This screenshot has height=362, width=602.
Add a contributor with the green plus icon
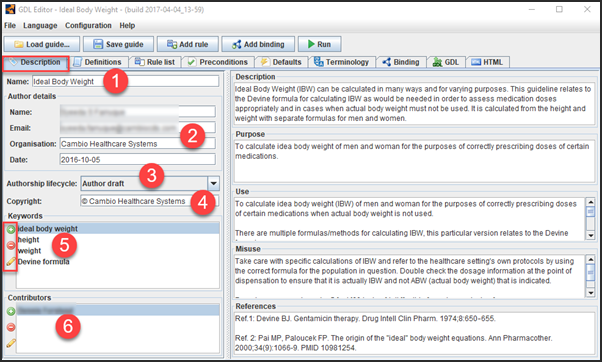11,311
